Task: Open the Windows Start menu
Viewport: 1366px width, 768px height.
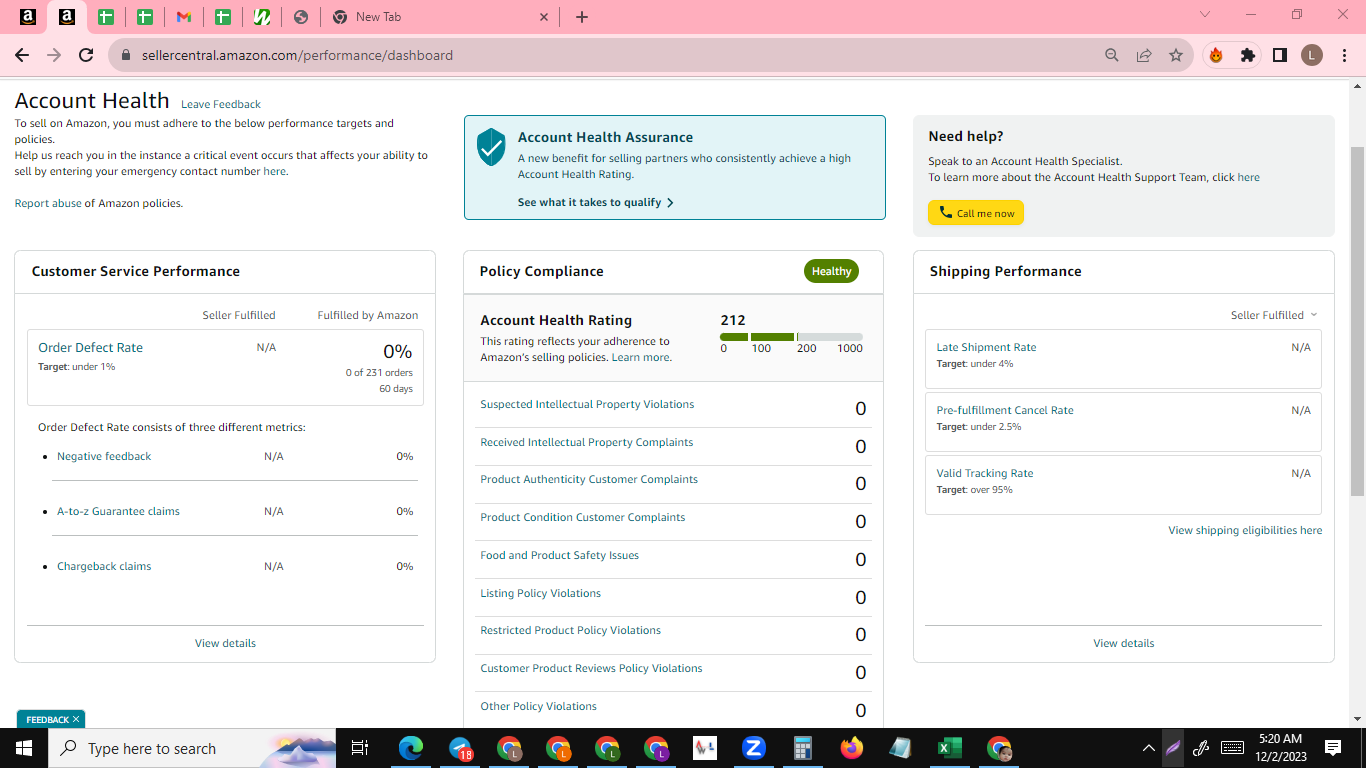Action: coord(24,748)
